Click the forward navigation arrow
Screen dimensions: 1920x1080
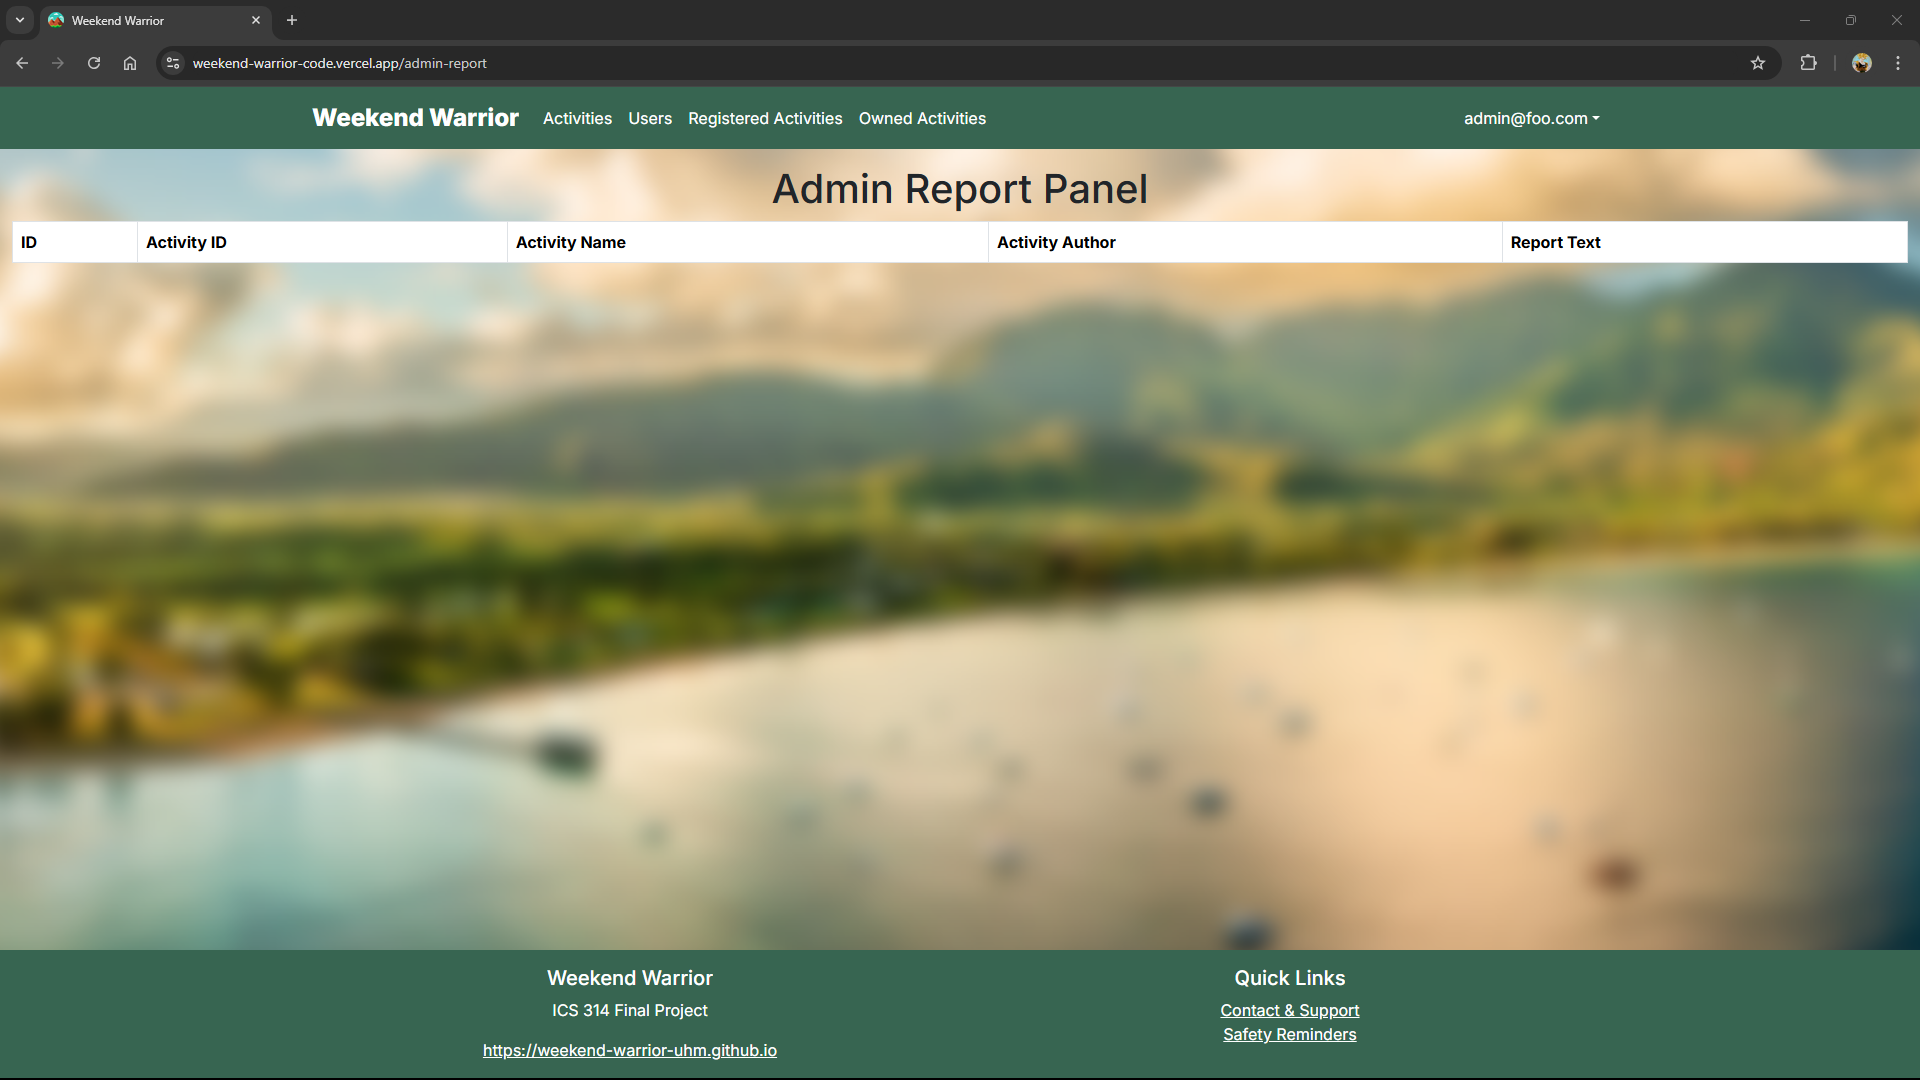point(58,62)
